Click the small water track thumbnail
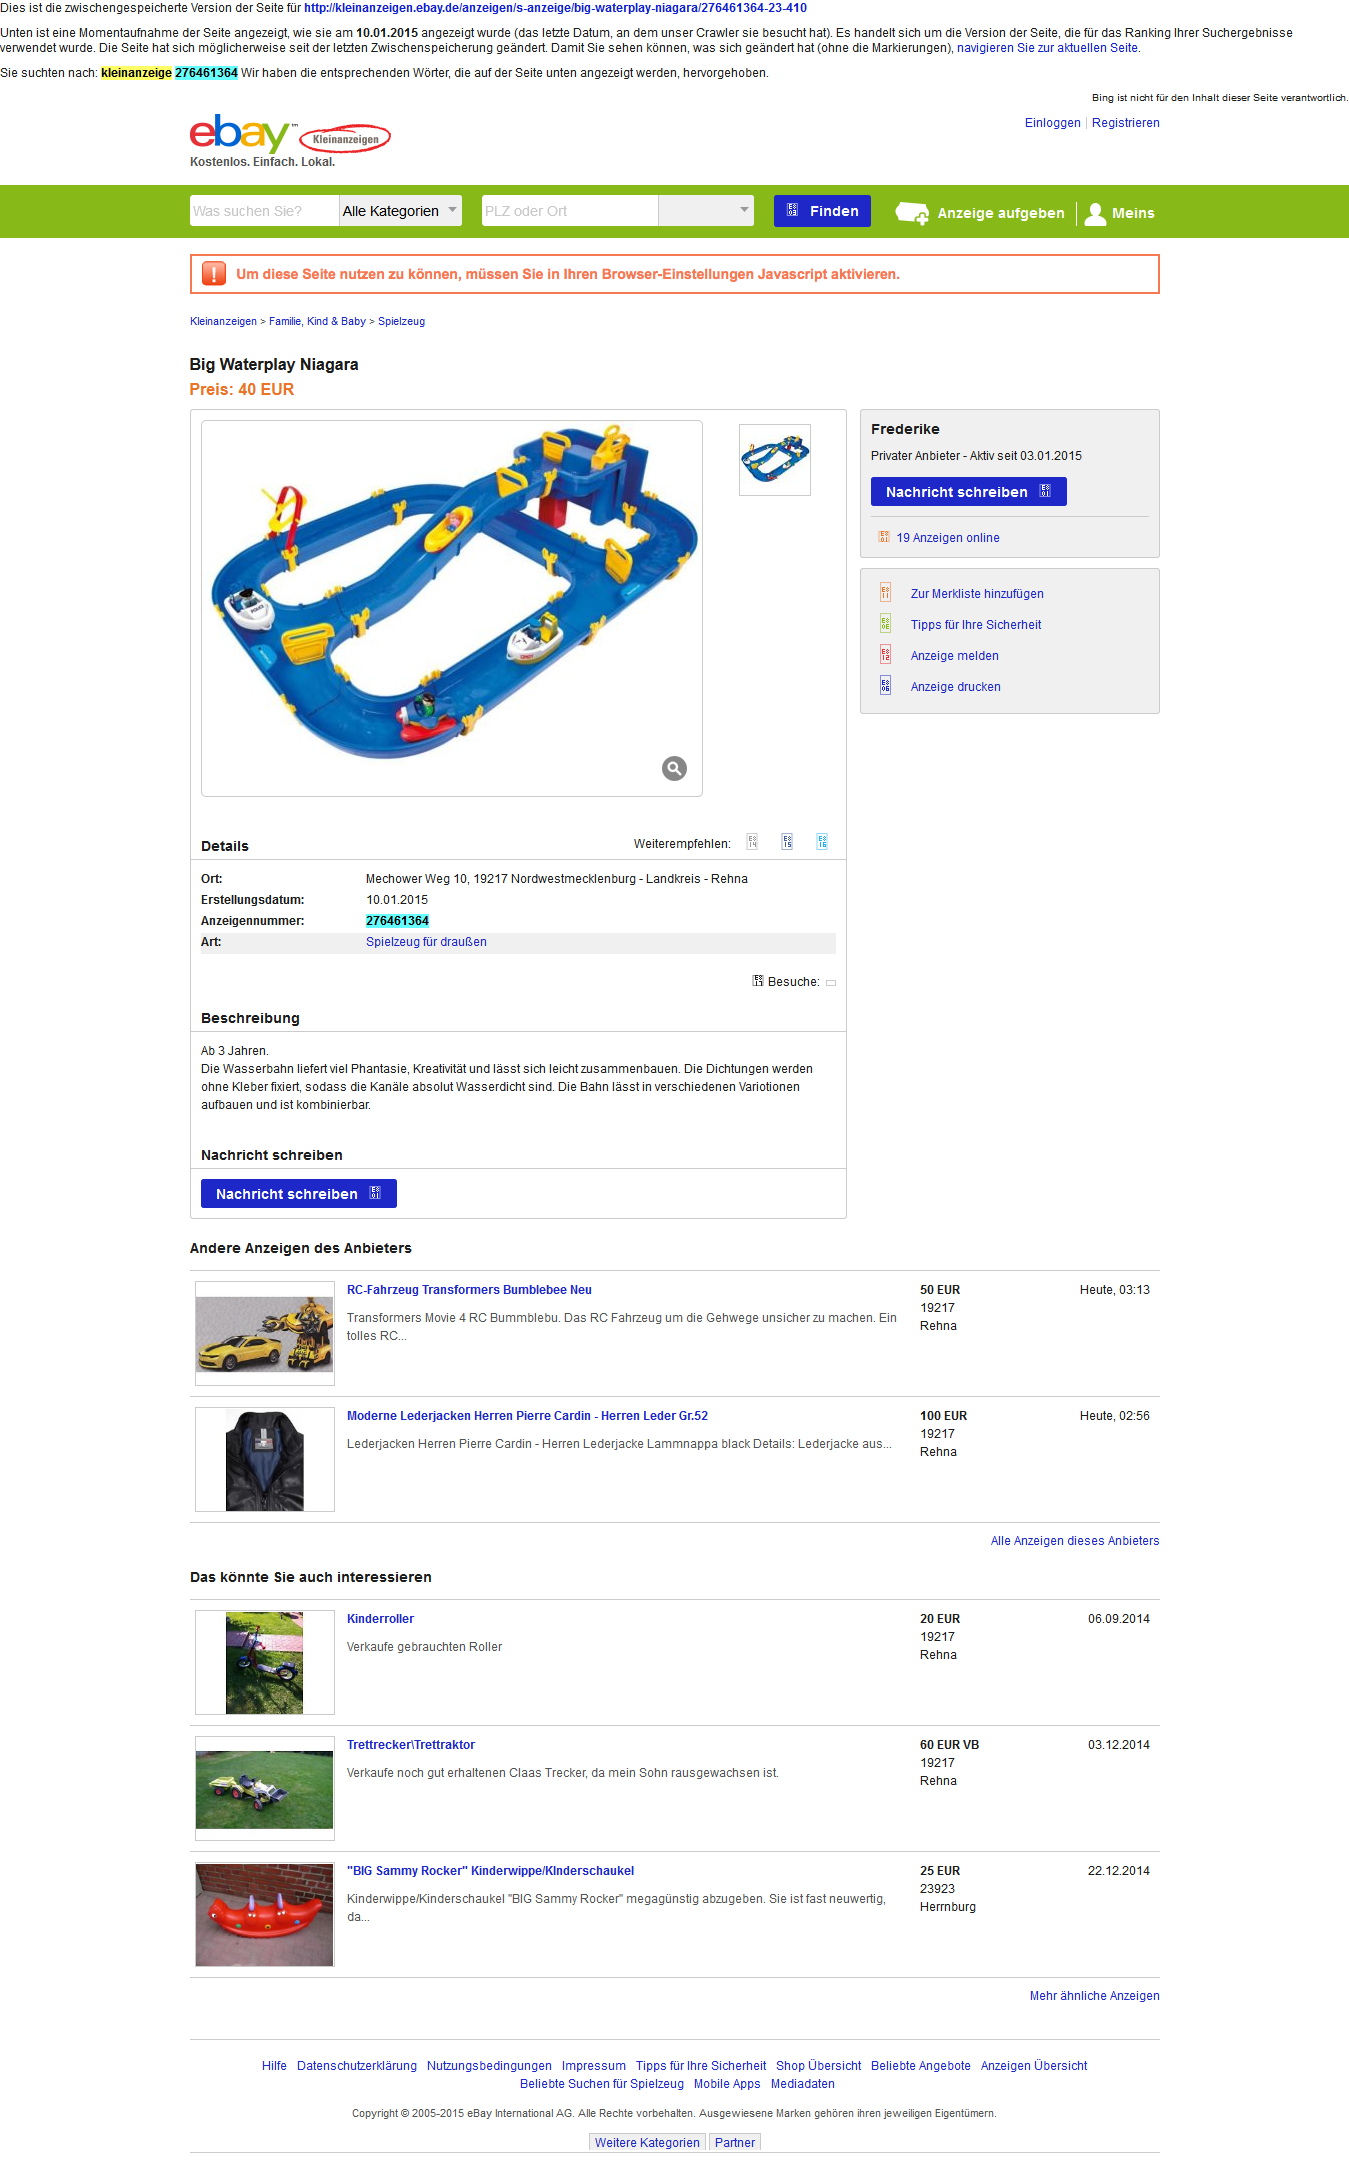Viewport: 1349px width, 2173px height. [x=775, y=460]
